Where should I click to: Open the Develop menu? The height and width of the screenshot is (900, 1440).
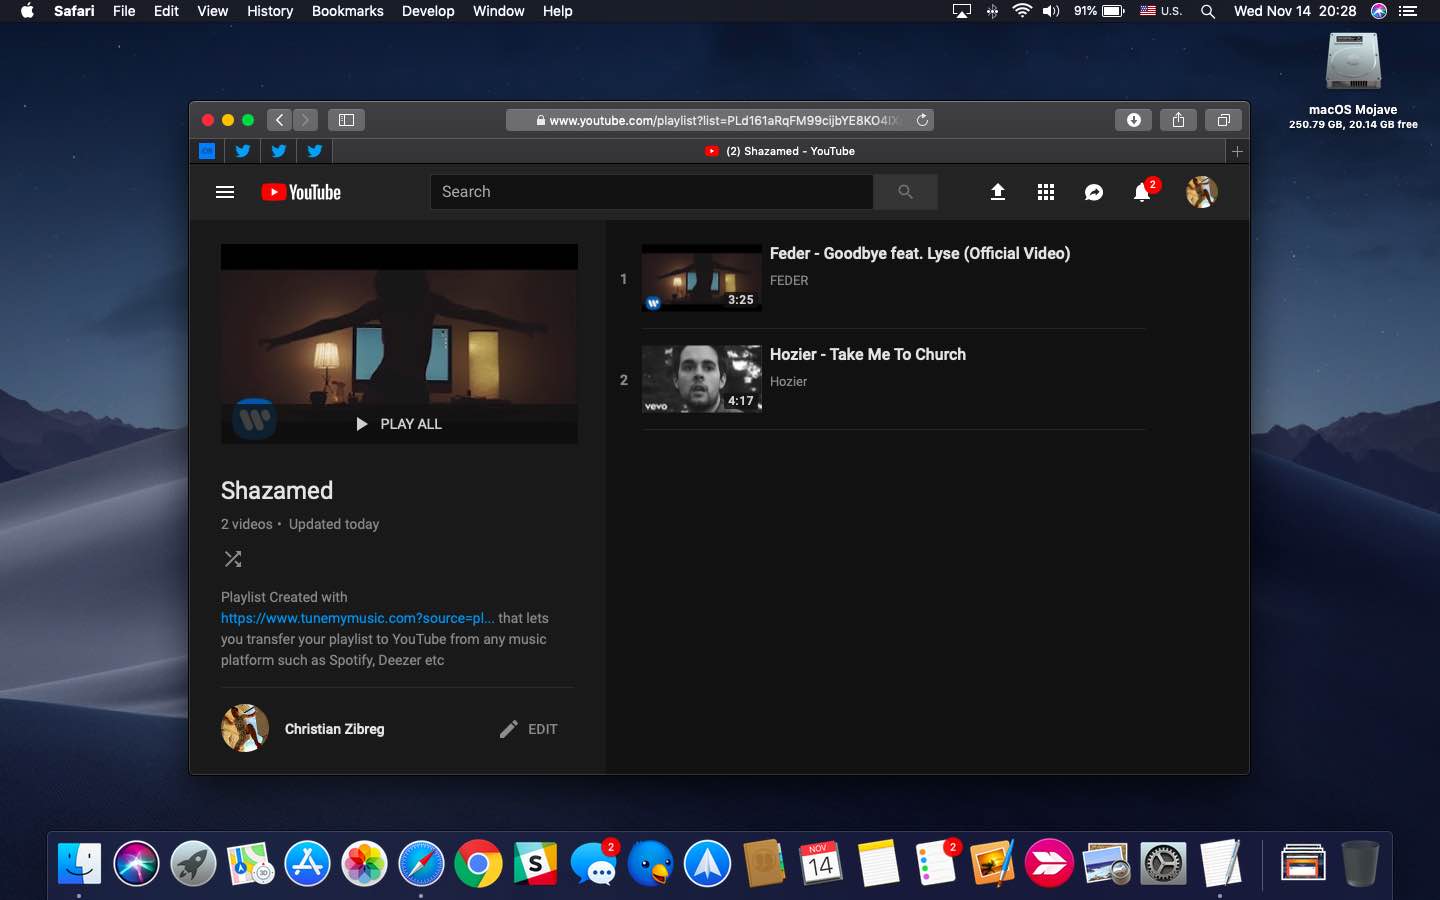pos(428,11)
